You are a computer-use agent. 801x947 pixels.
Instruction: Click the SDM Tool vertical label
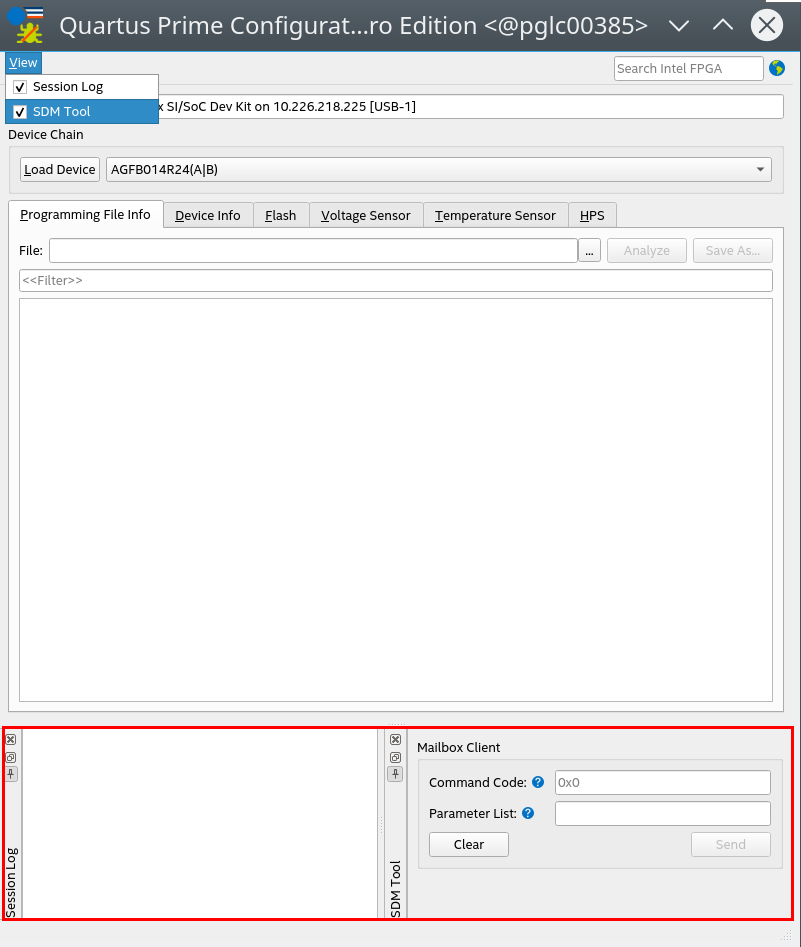click(x=396, y=889)
